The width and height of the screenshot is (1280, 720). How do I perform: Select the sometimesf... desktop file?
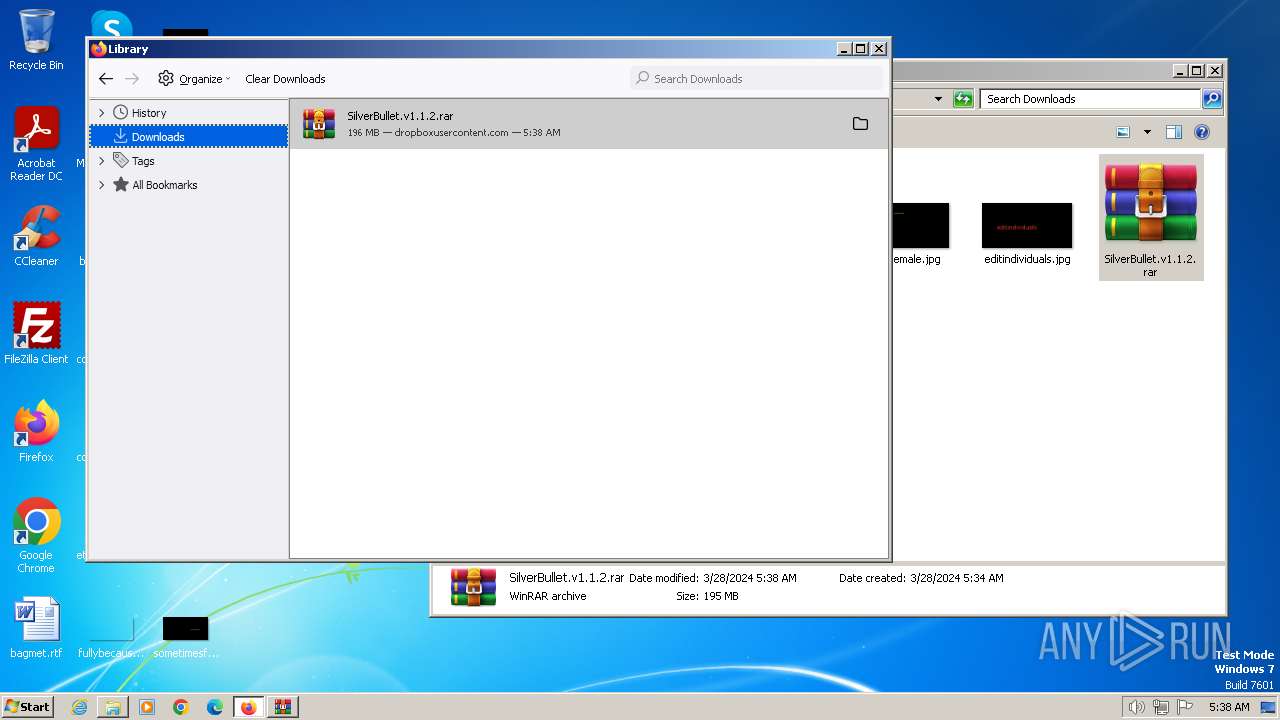tap(186, 638)
